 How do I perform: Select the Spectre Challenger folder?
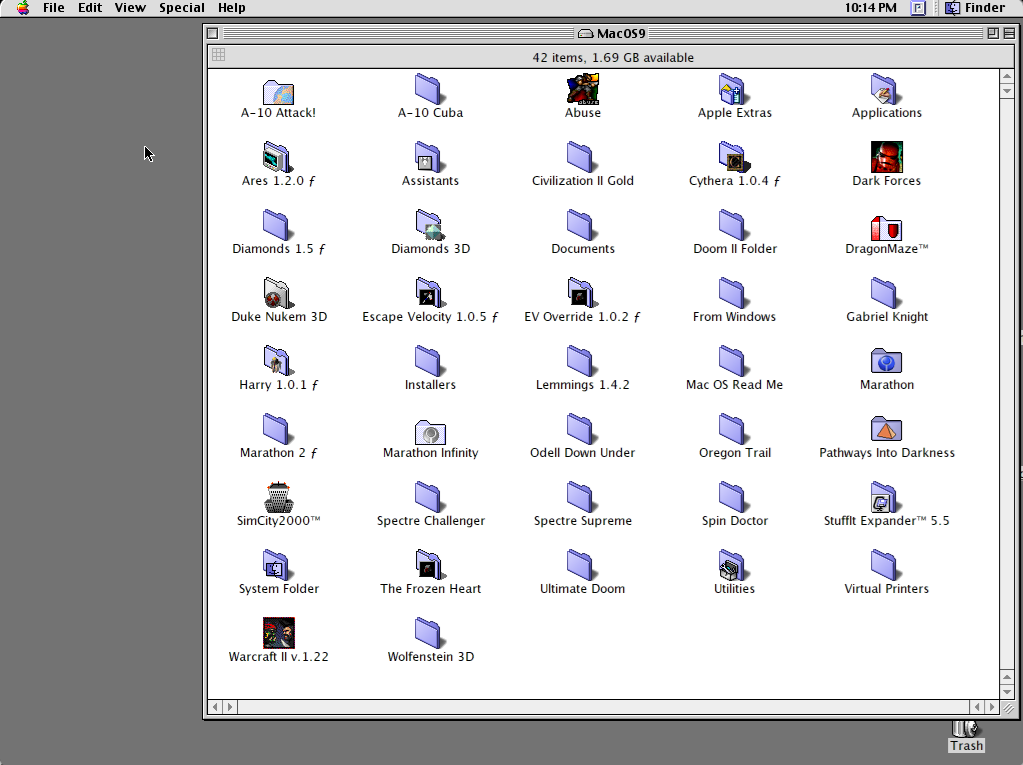click(x=429, y=497)
